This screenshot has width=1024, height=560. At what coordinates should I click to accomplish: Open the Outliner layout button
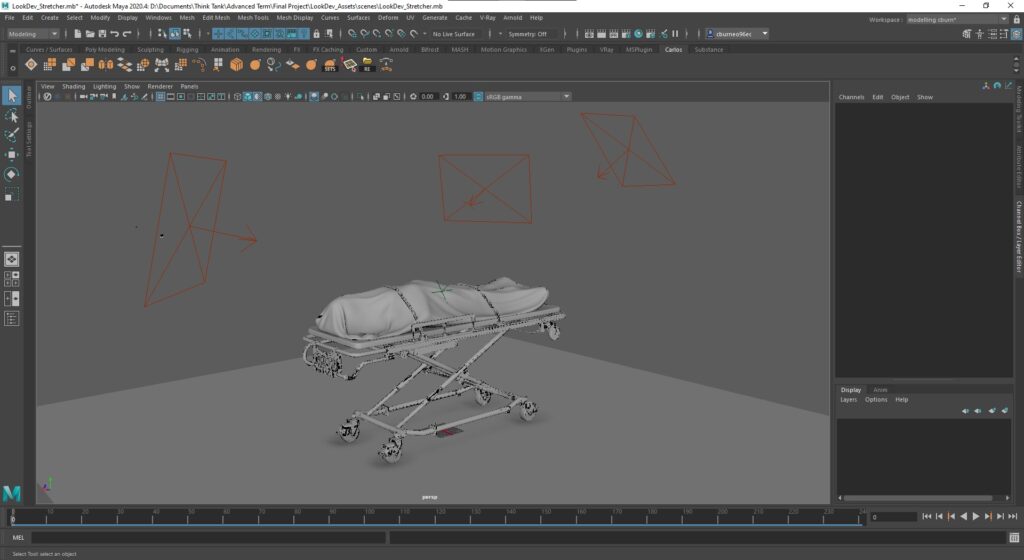(x=11, y=319)
